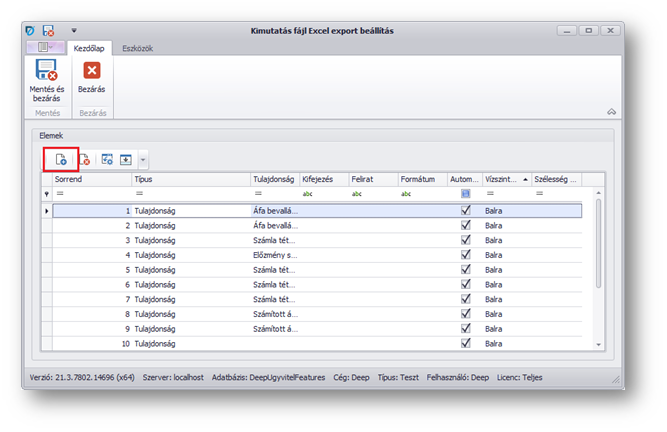Click the shield app icon in title bar
The width and height of the screenshot is (667, 432).
point(30,31)
